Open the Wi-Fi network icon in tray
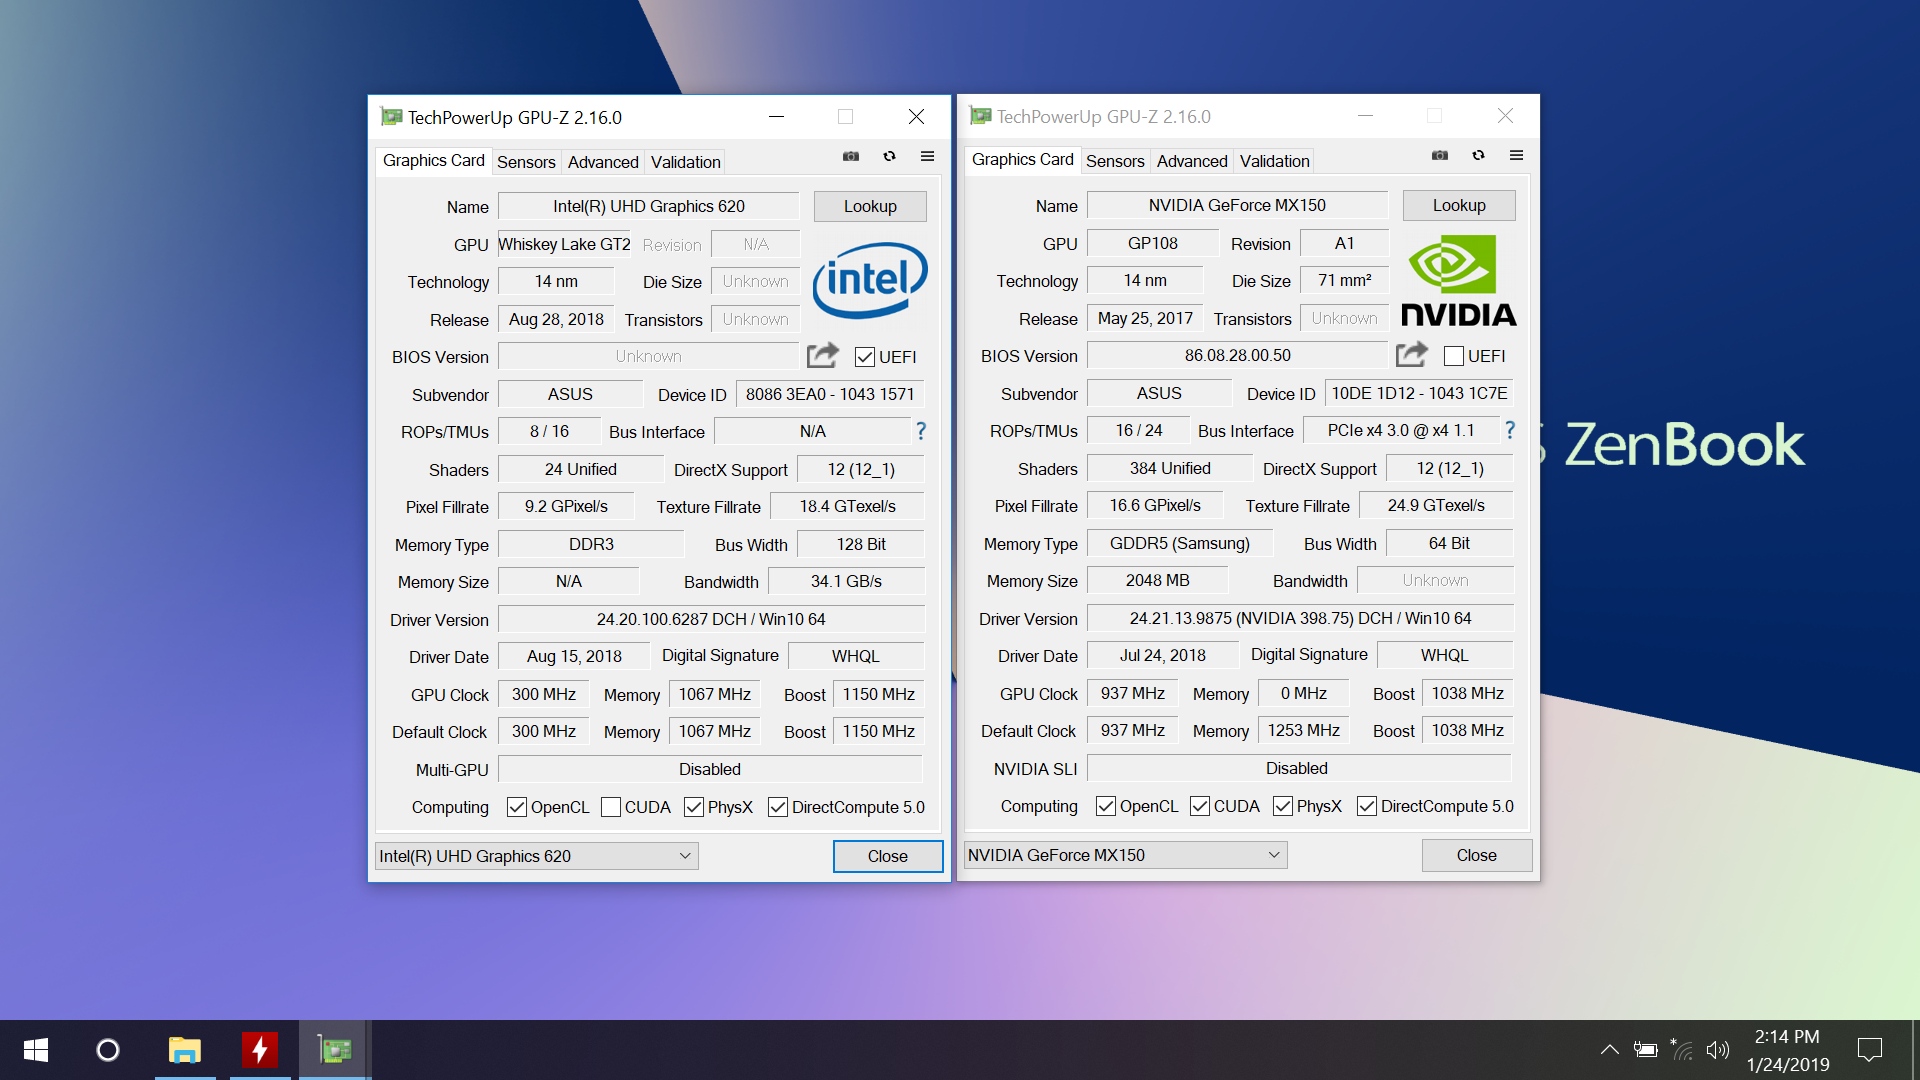 1682,1050
